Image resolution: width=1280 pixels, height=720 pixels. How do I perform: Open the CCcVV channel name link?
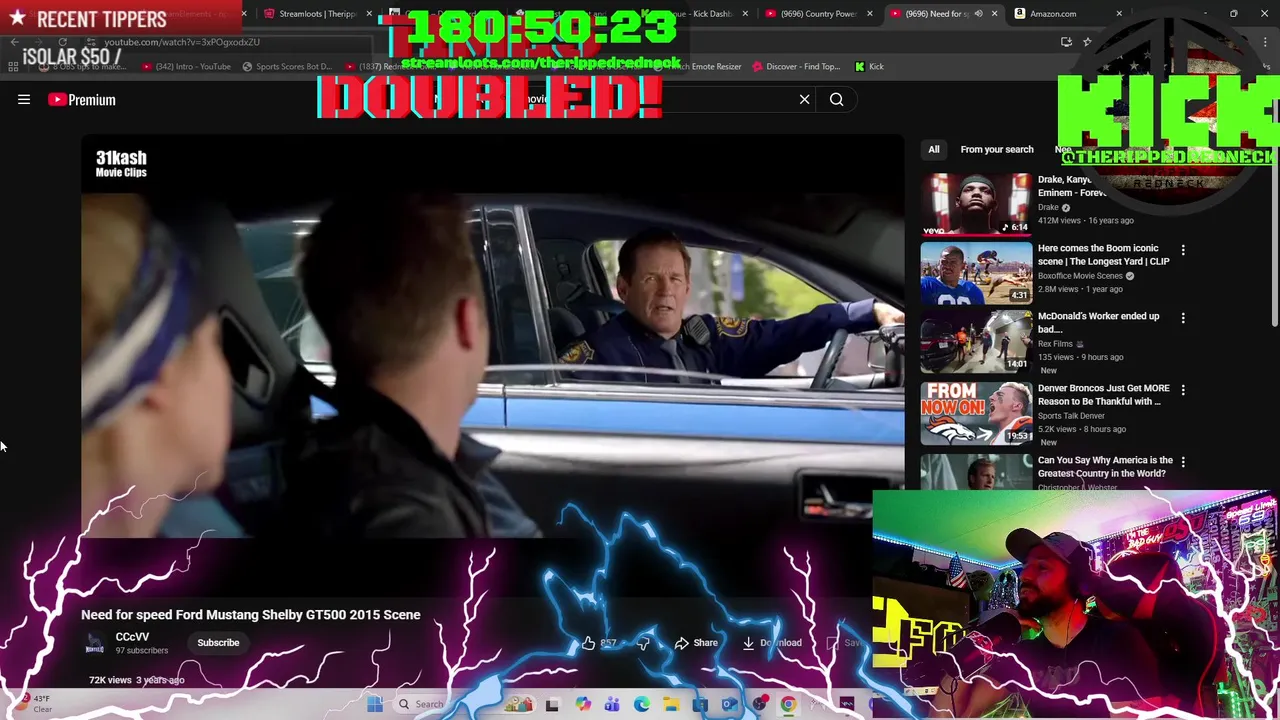pyautogui.click(x=132, y=637)
